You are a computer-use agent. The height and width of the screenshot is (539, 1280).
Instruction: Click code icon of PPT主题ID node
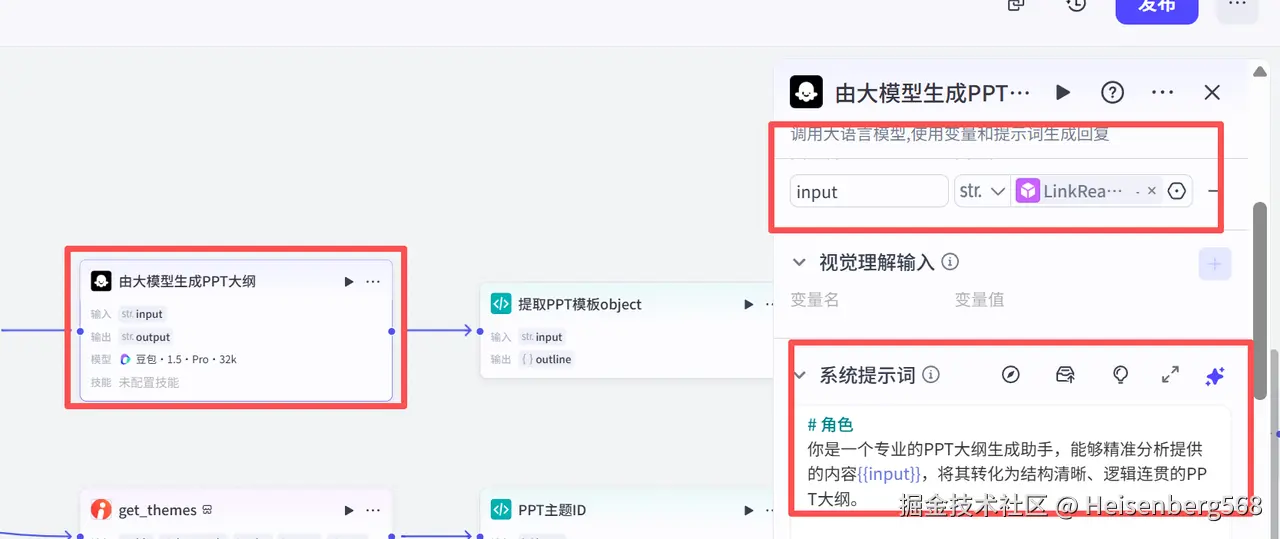[x=500, y=510]
